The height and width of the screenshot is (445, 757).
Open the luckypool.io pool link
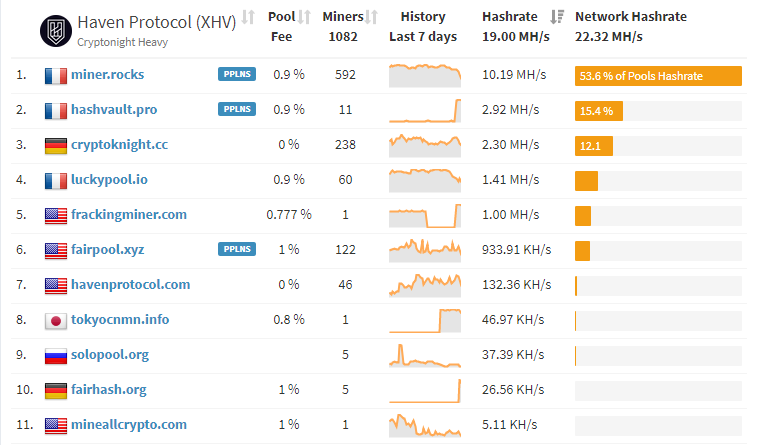coord(109,180)
